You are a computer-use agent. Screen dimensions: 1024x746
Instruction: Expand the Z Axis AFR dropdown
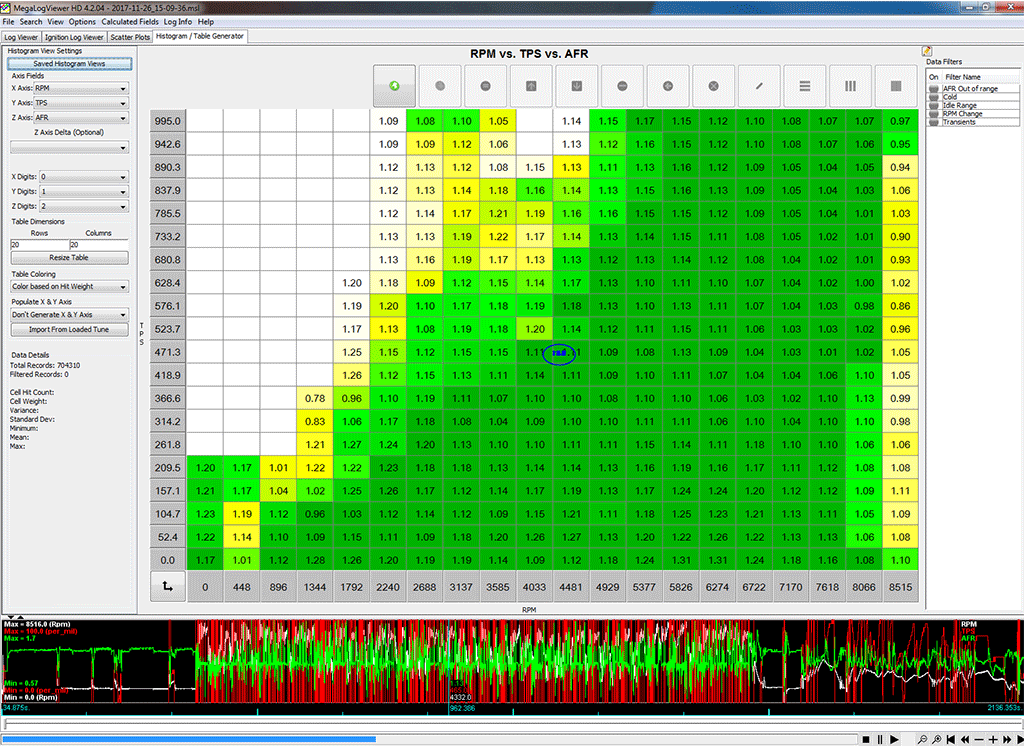pos(81,117)
